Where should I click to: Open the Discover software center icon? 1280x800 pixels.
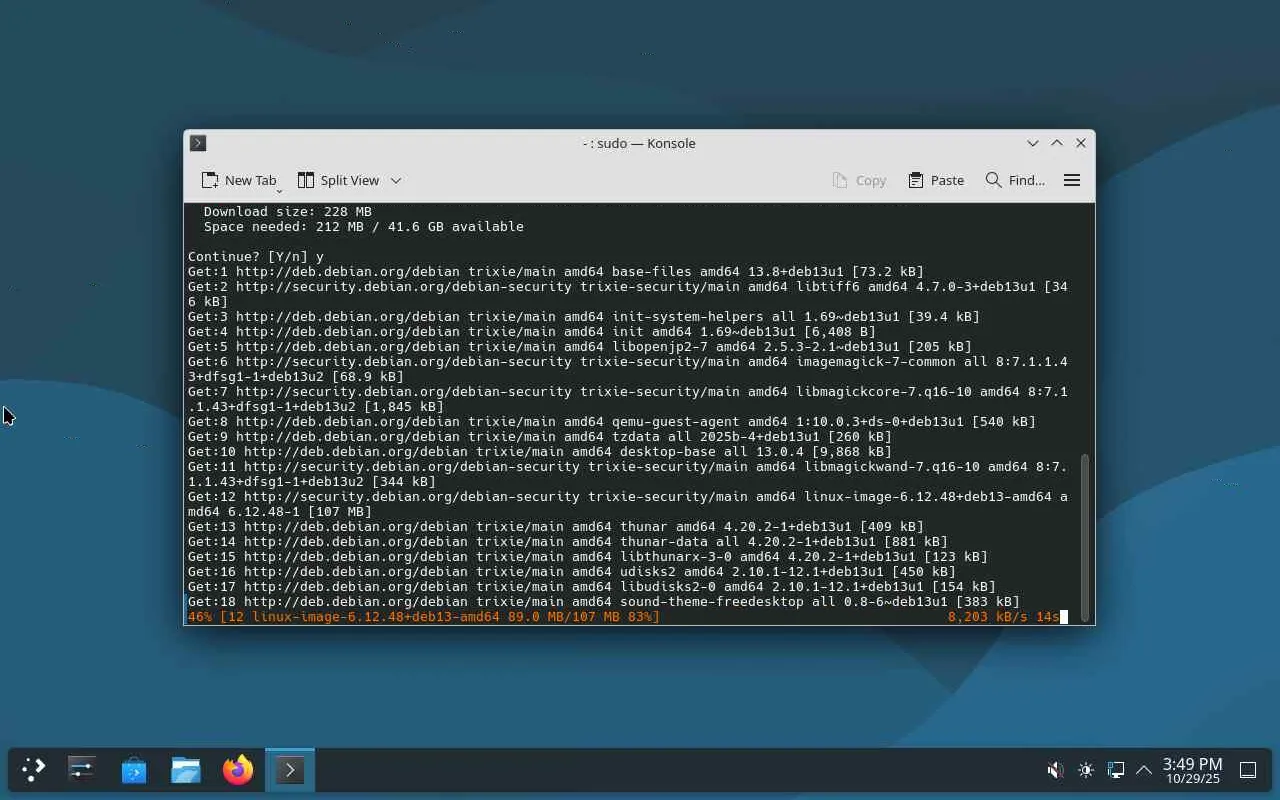coord(134,770)
